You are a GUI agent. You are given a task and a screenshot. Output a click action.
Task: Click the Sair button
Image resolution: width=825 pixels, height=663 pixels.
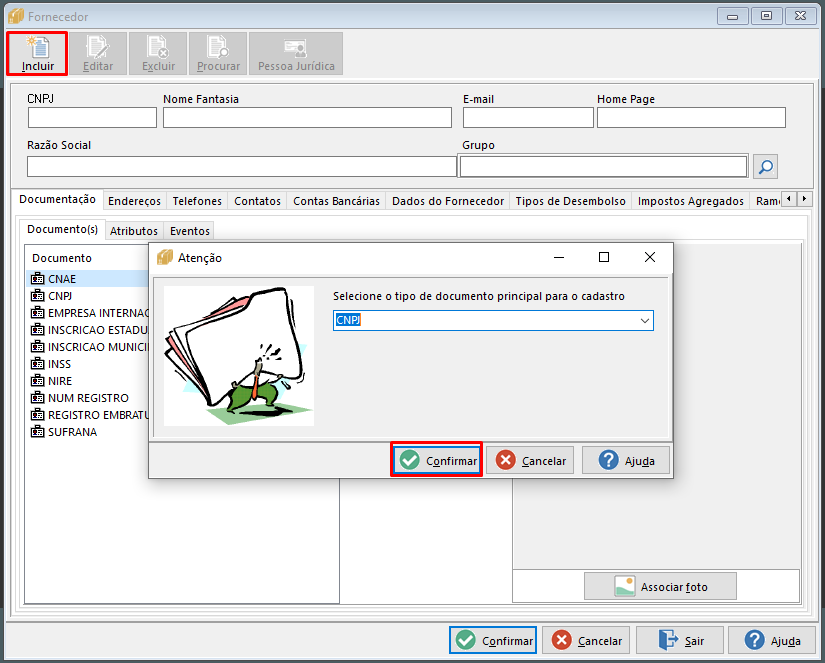[x=680, y=640]
